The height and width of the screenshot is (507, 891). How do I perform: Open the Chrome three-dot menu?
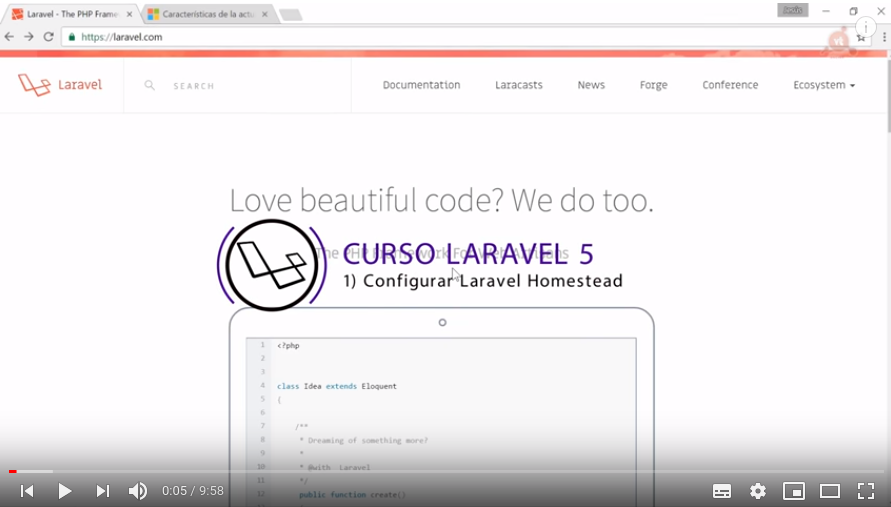tap(884, 37)
